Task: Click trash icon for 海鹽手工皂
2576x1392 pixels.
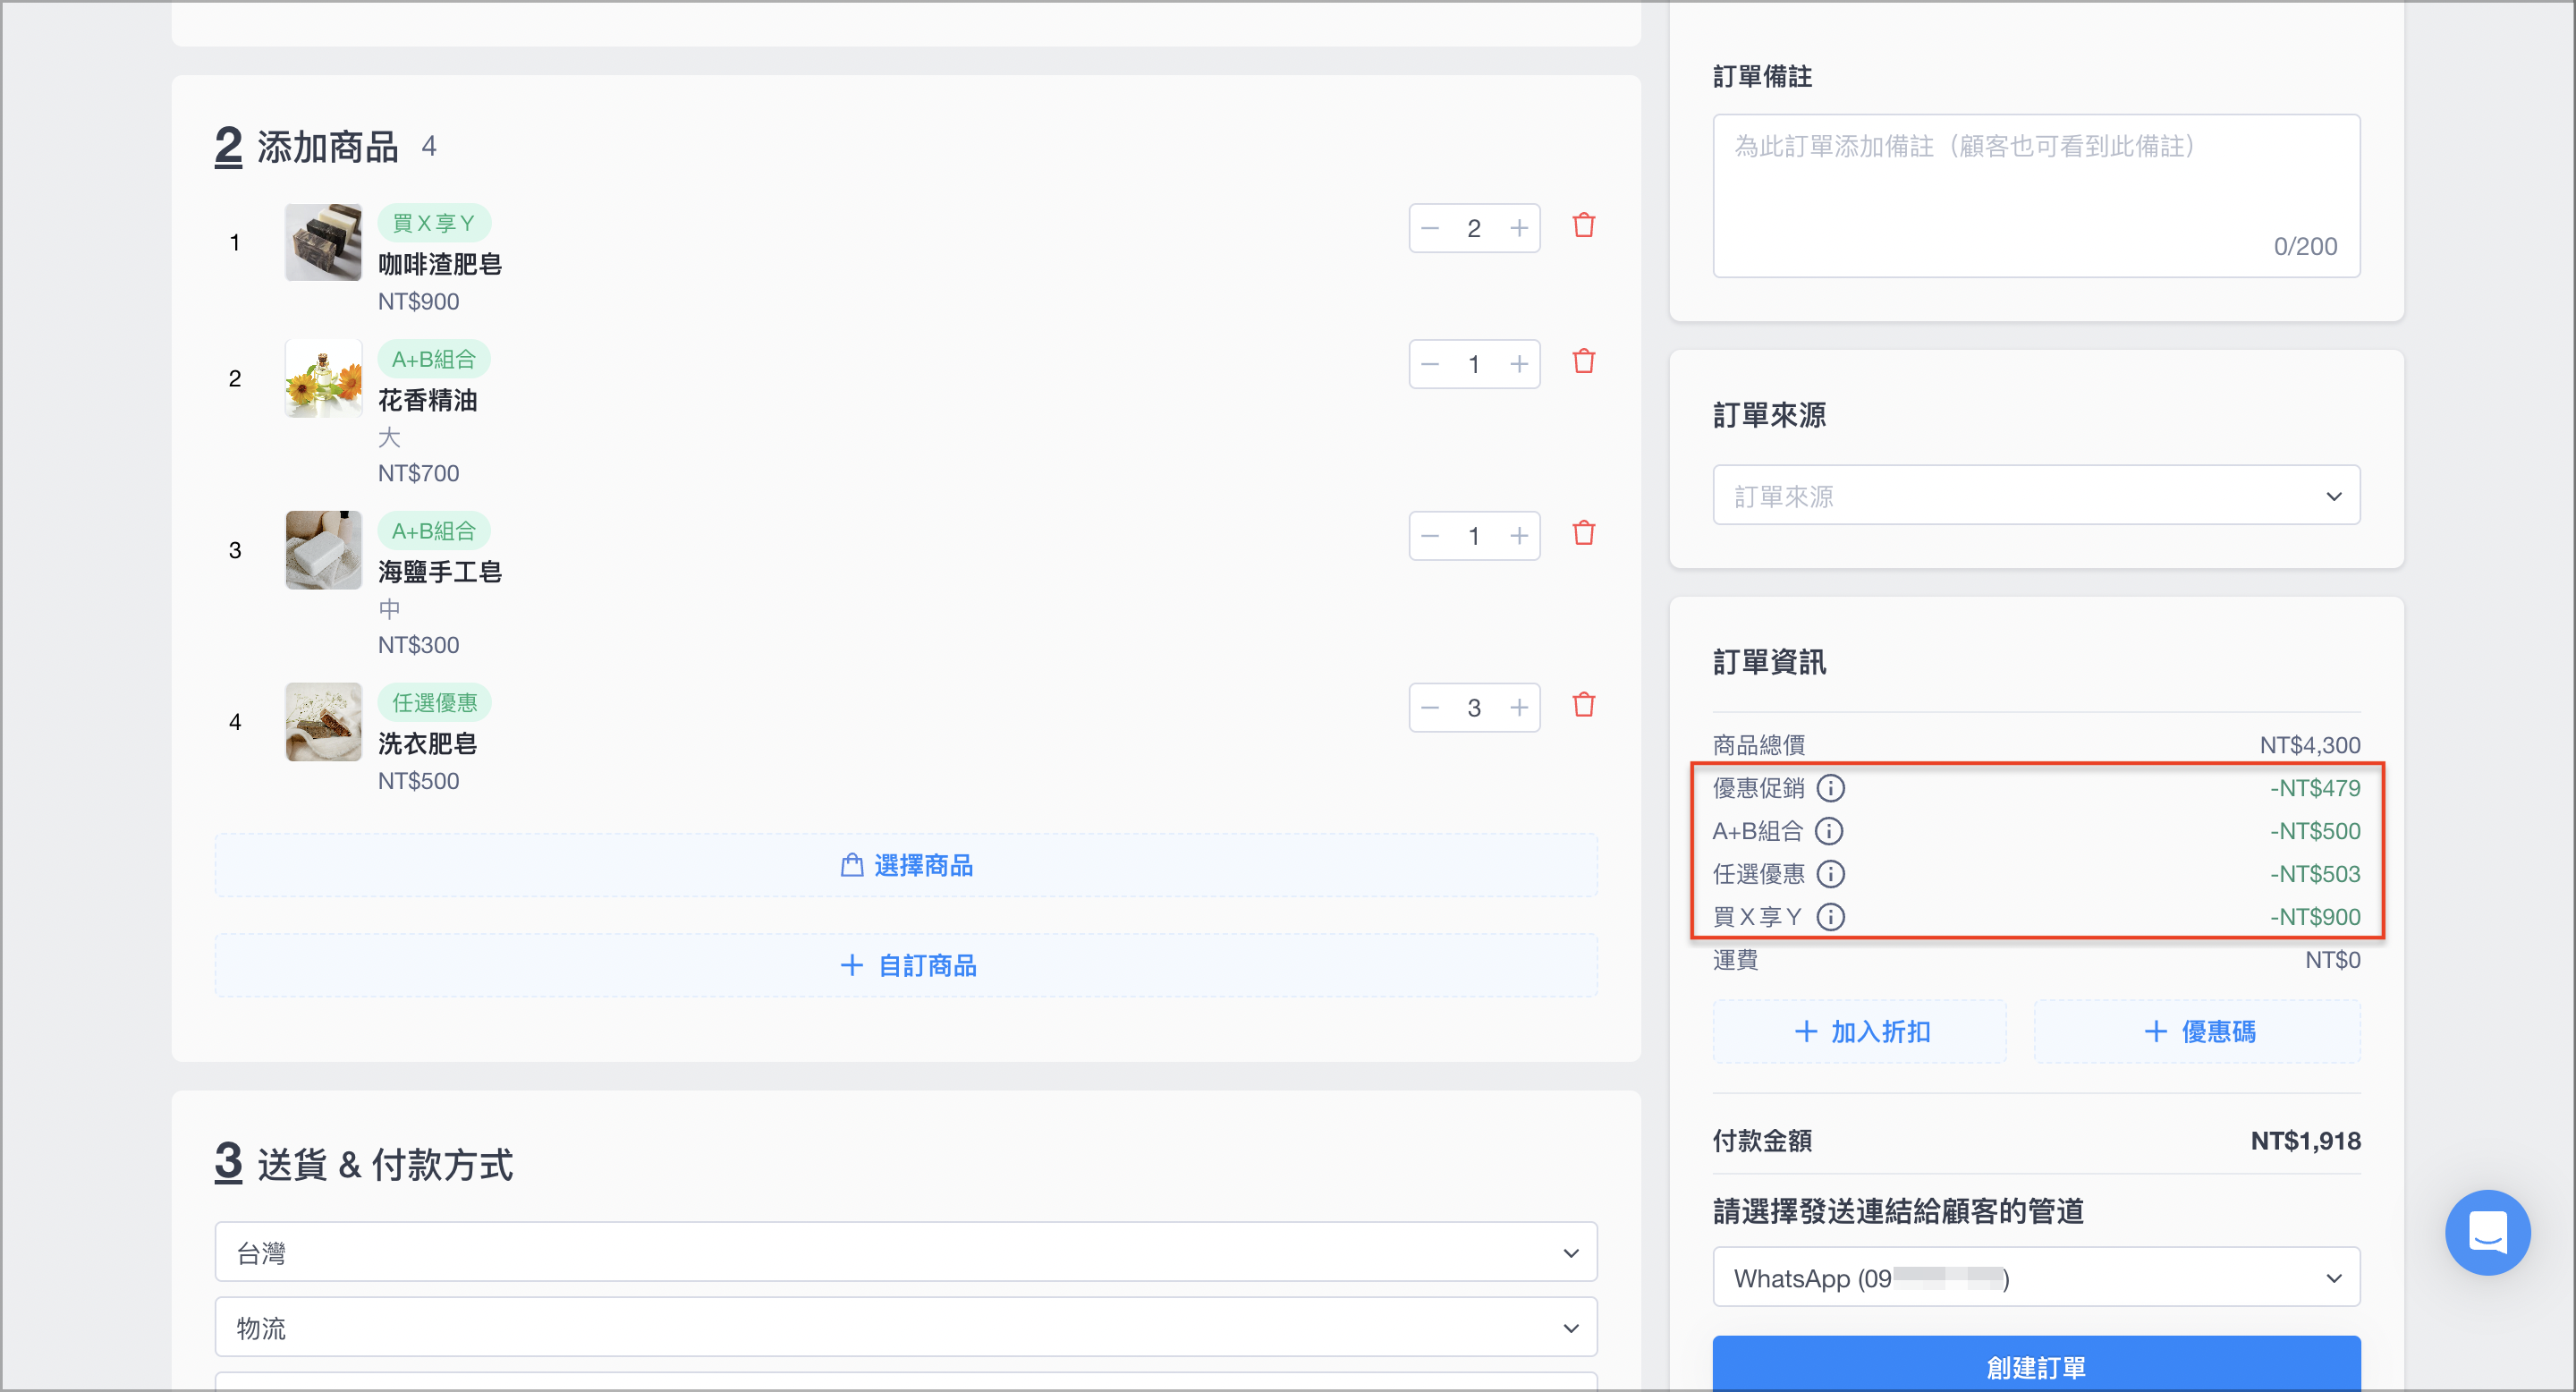Action: click(x=1583, y=534)
